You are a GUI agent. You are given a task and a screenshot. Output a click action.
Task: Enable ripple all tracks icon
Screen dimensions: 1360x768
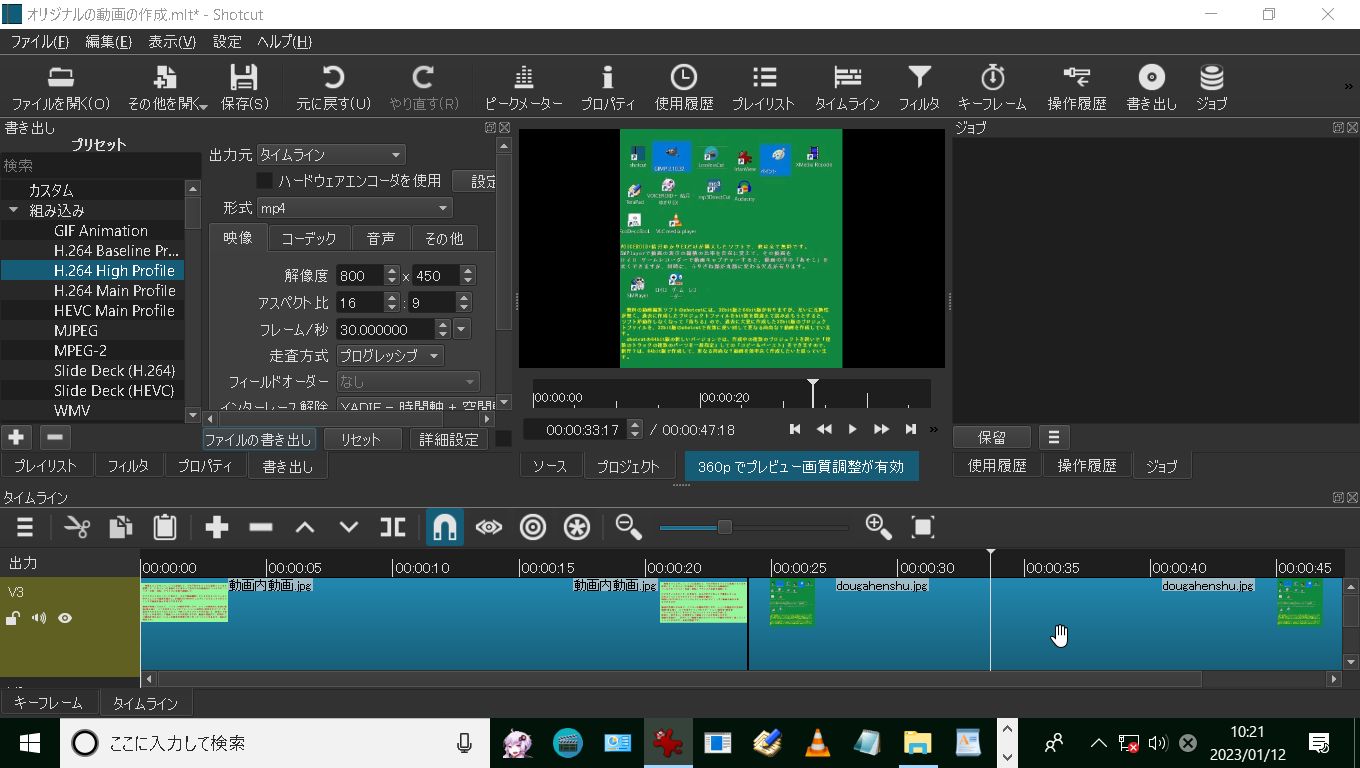coord(577,528)
